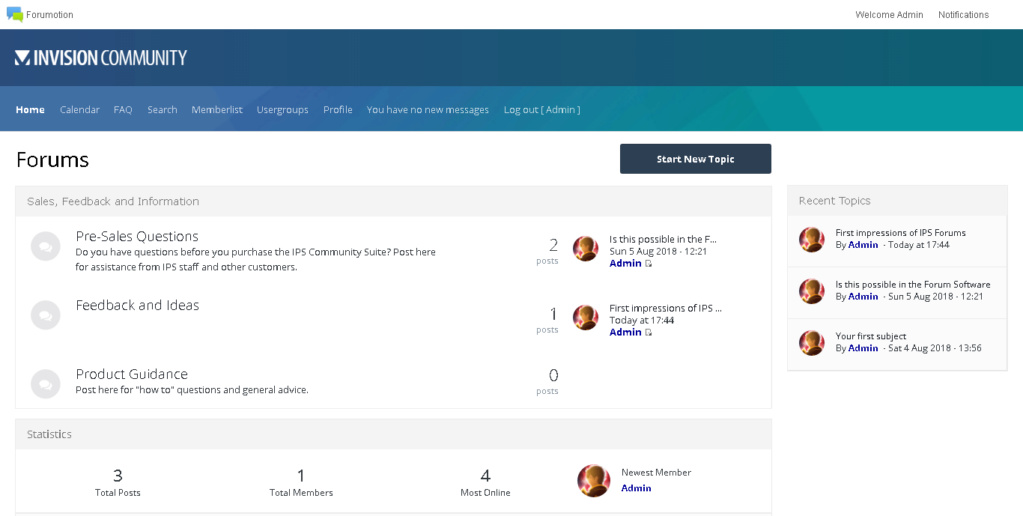The height and width of the screenshot is (516, 1023).
Task: Open the Feedback and Ideas forum title
Action: tap(137, 305)
